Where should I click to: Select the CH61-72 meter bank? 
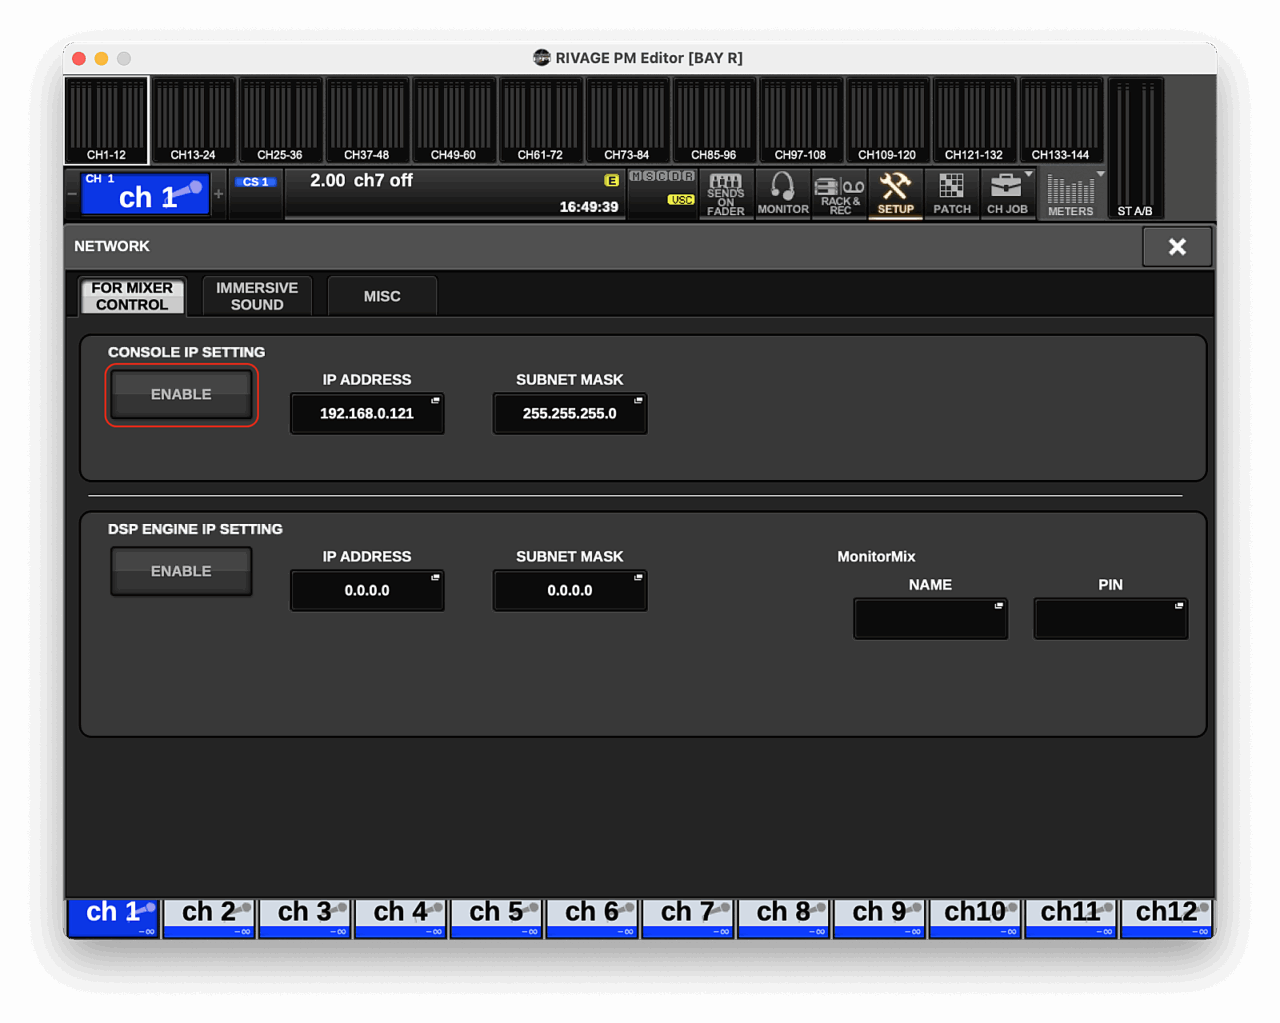click(x=540, y=120)
